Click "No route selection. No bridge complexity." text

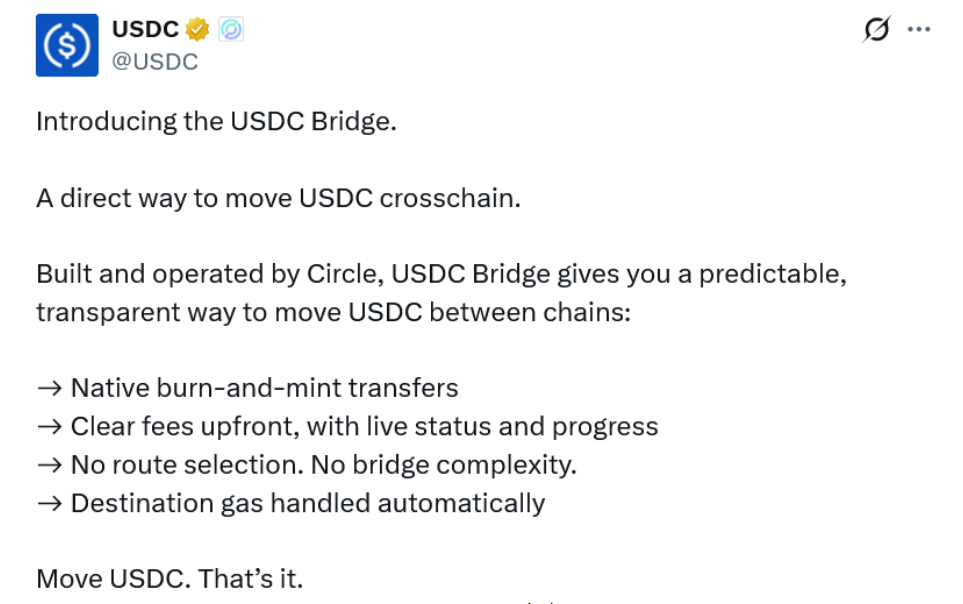tap(323, 464)
